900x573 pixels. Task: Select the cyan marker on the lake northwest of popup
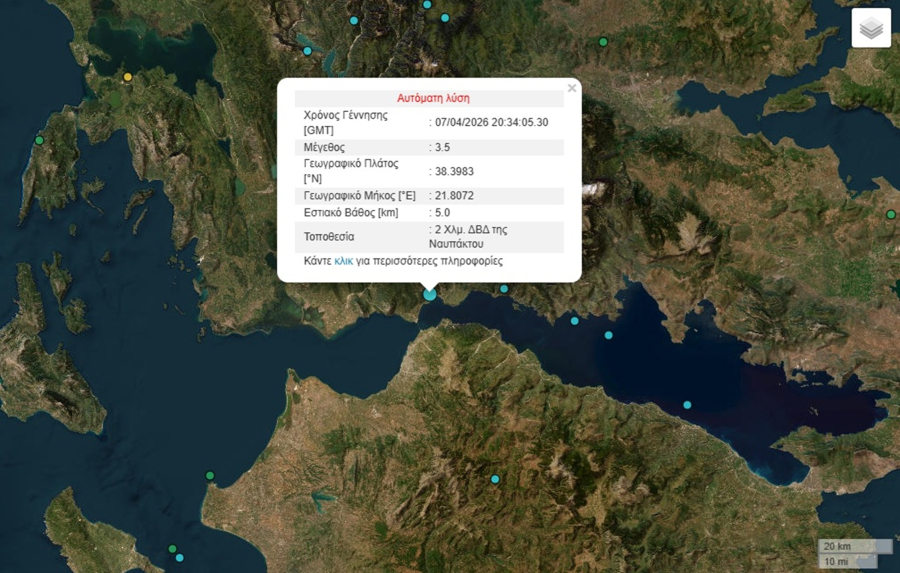[x=307, y=51]
